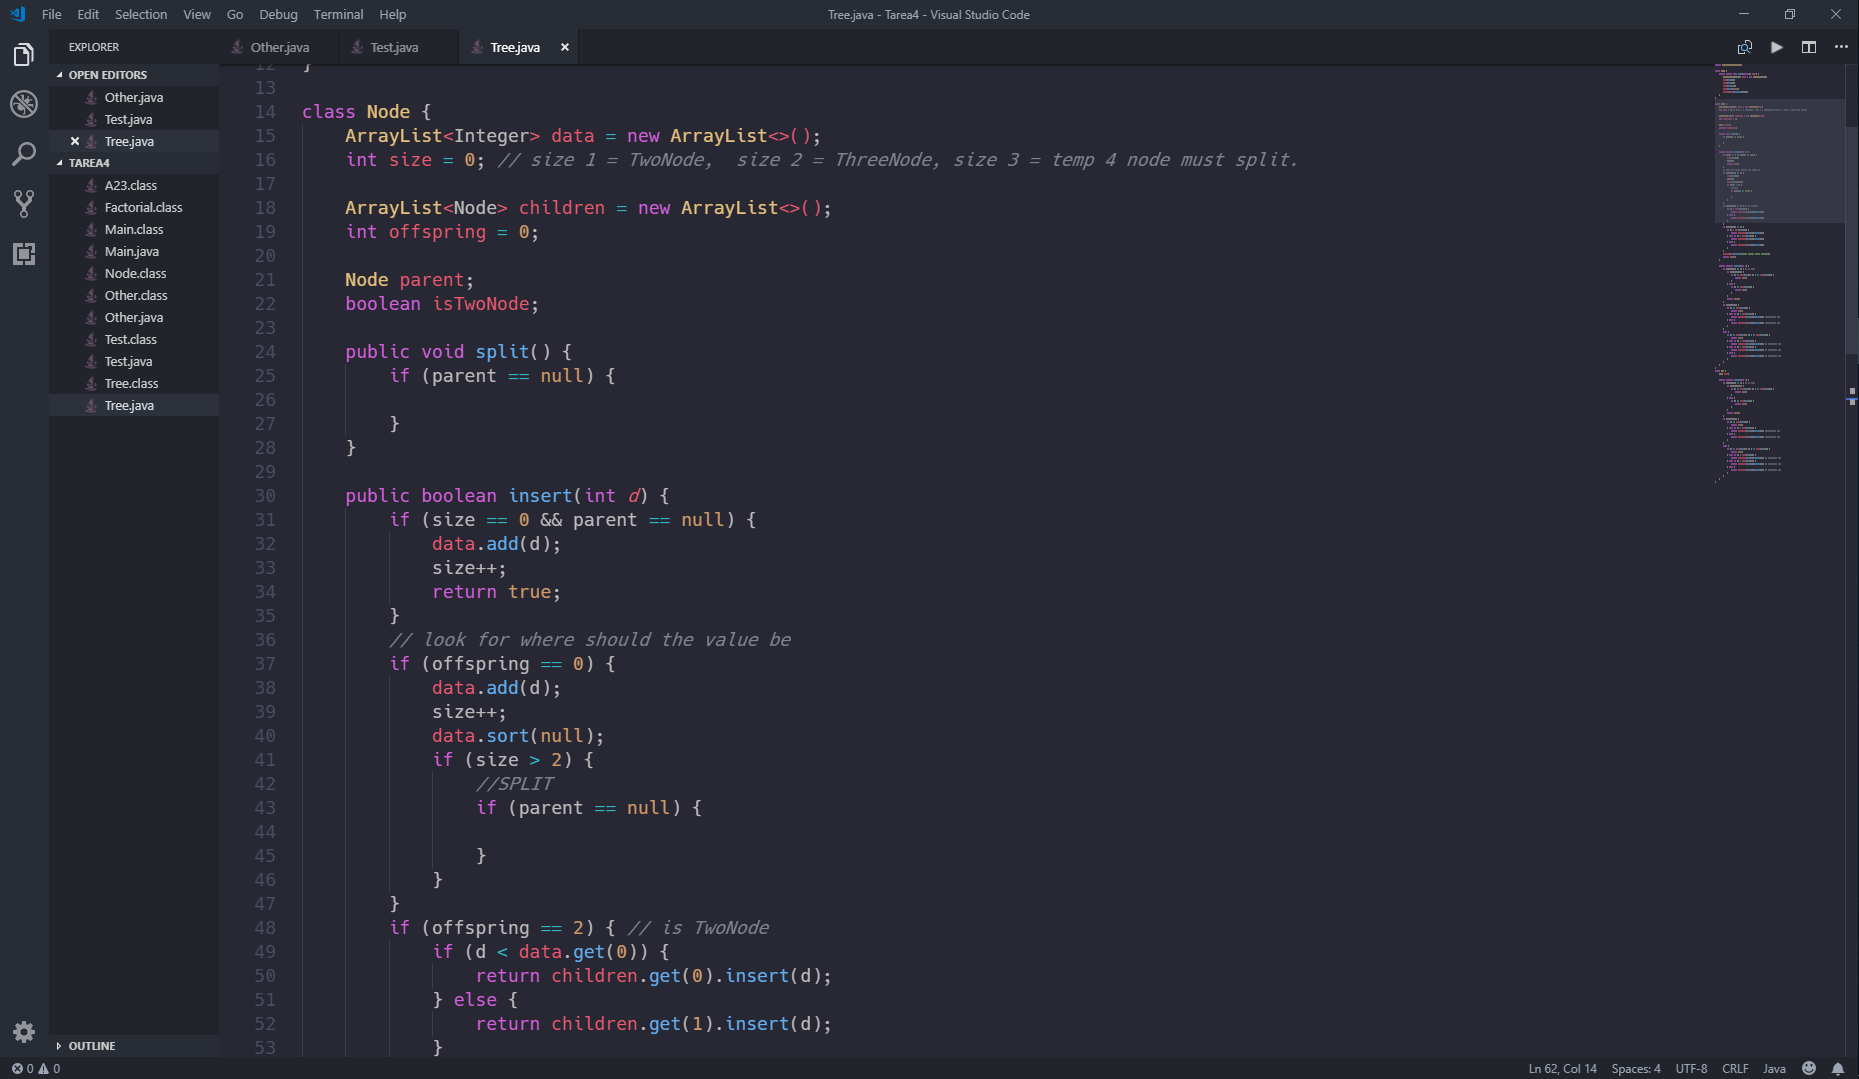Image resolution: width=1859 pixels, height=1079 pixels.
Task: Run the current Java file with the play icon
Action: pos(1775,46)
